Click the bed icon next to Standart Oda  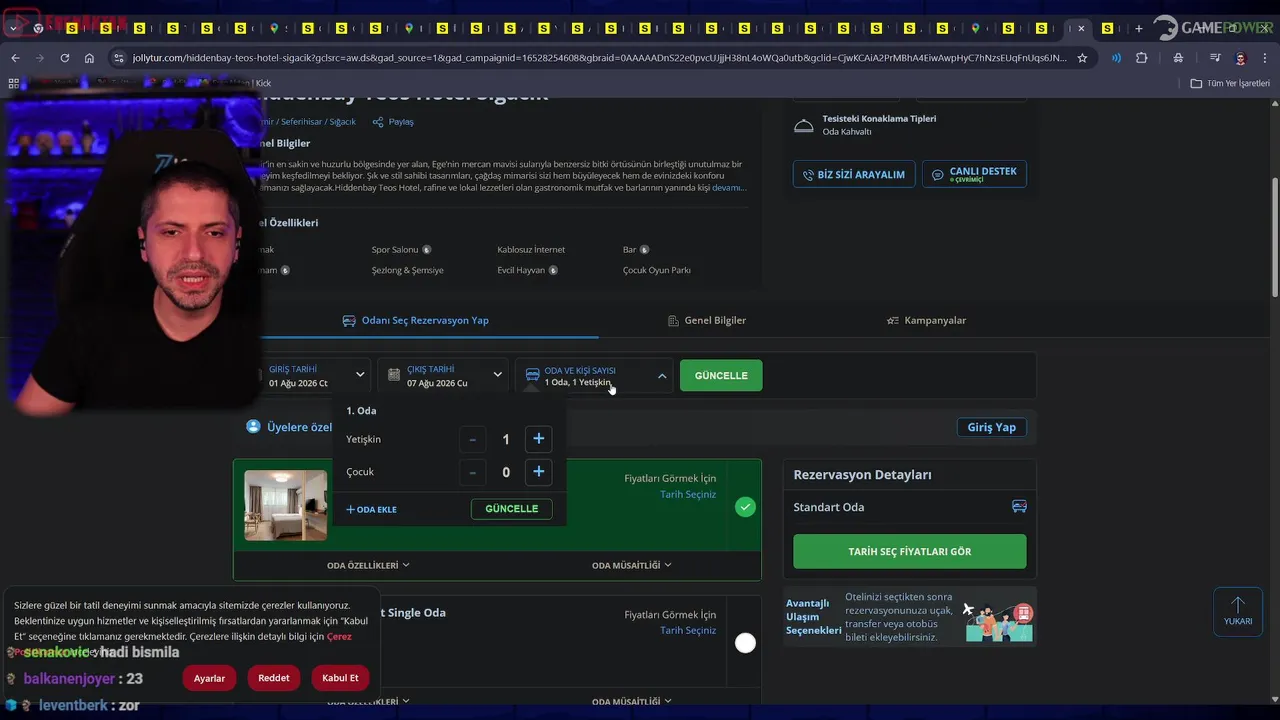(x=1019, y=507)
